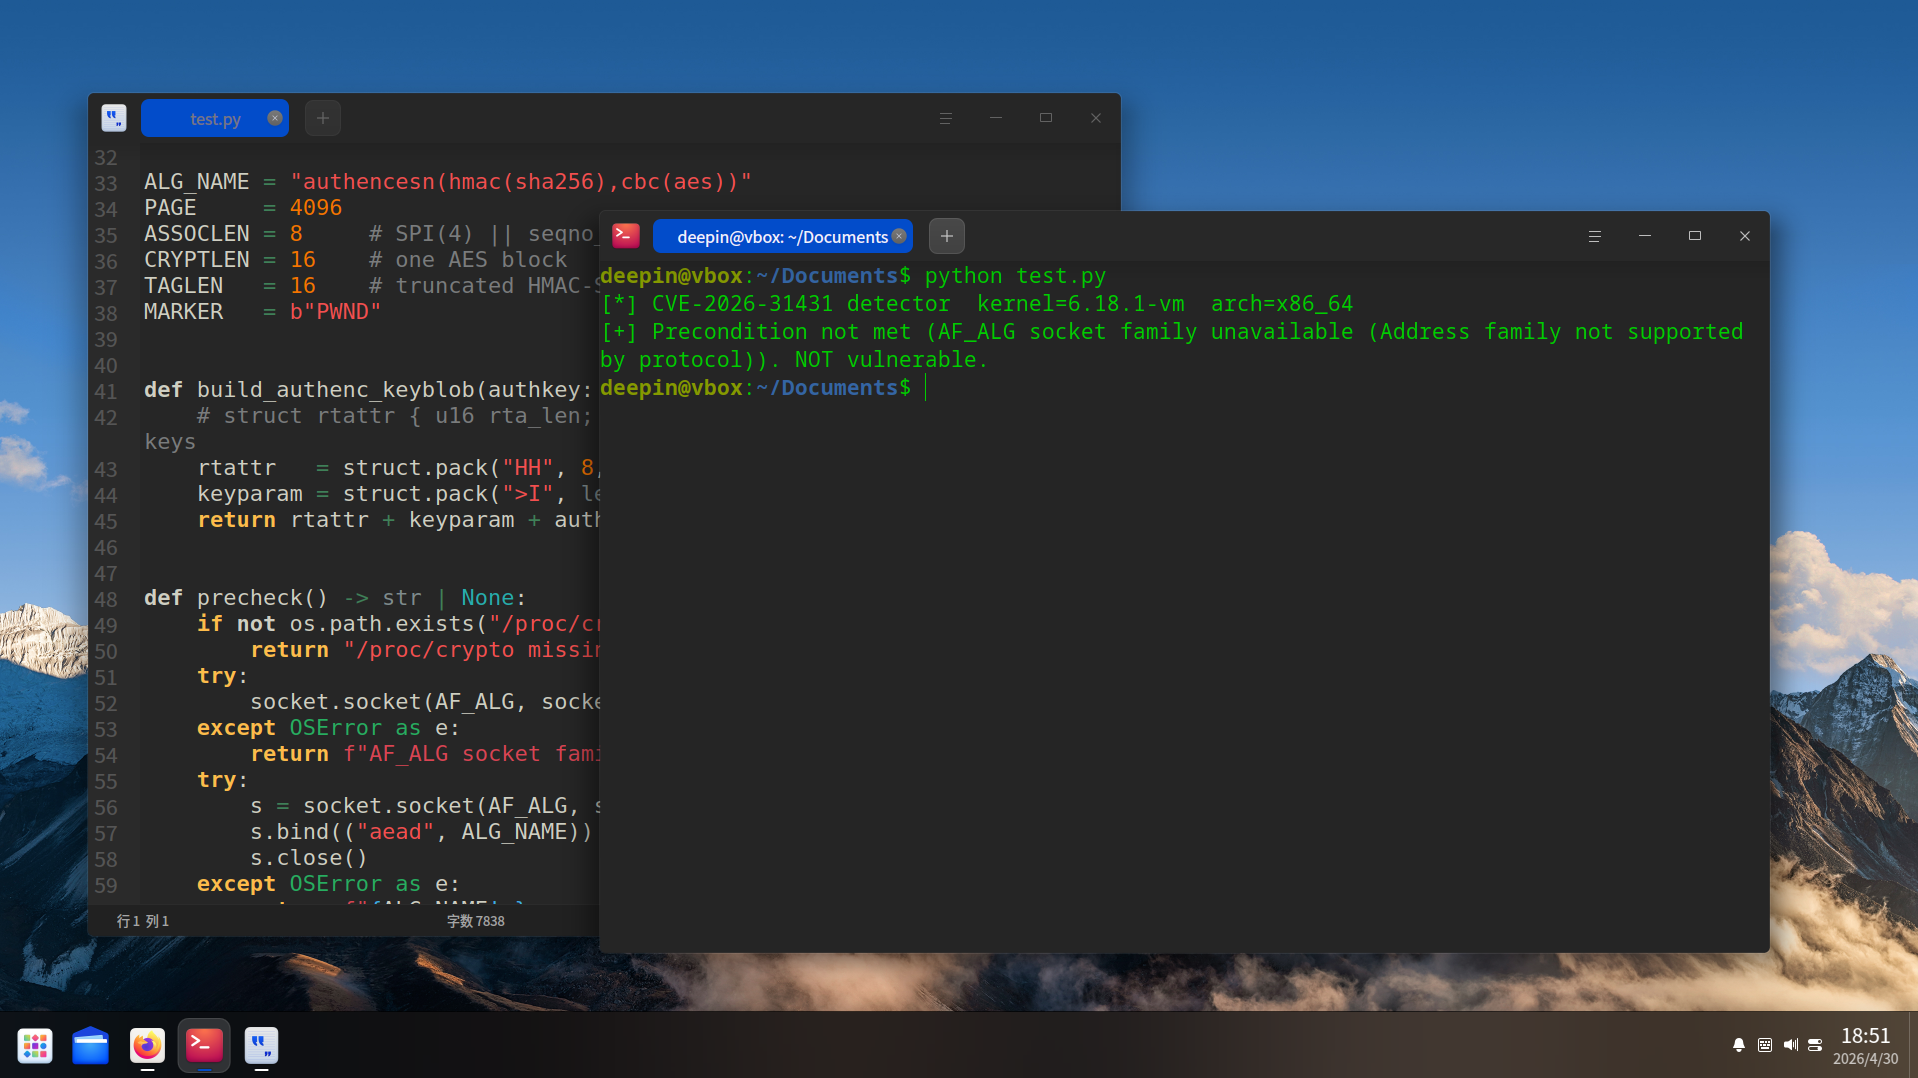
Task: Open the terminal hamburger menu
Action: point(1595,236)
